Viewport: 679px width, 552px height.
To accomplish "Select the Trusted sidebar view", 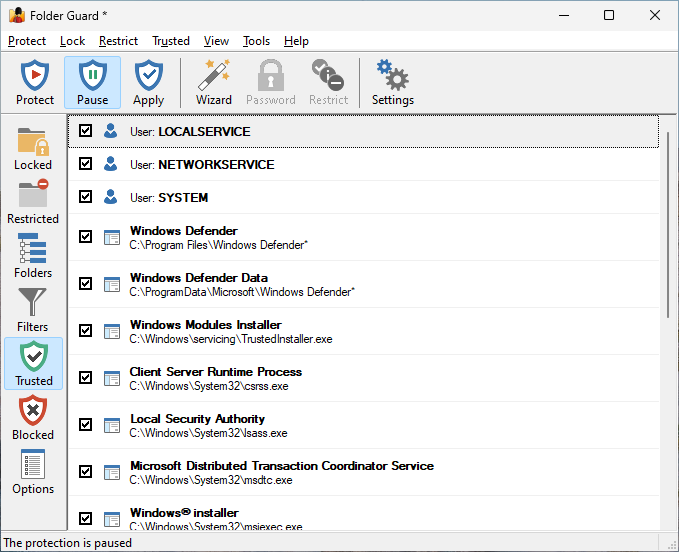I will (33, 364).
